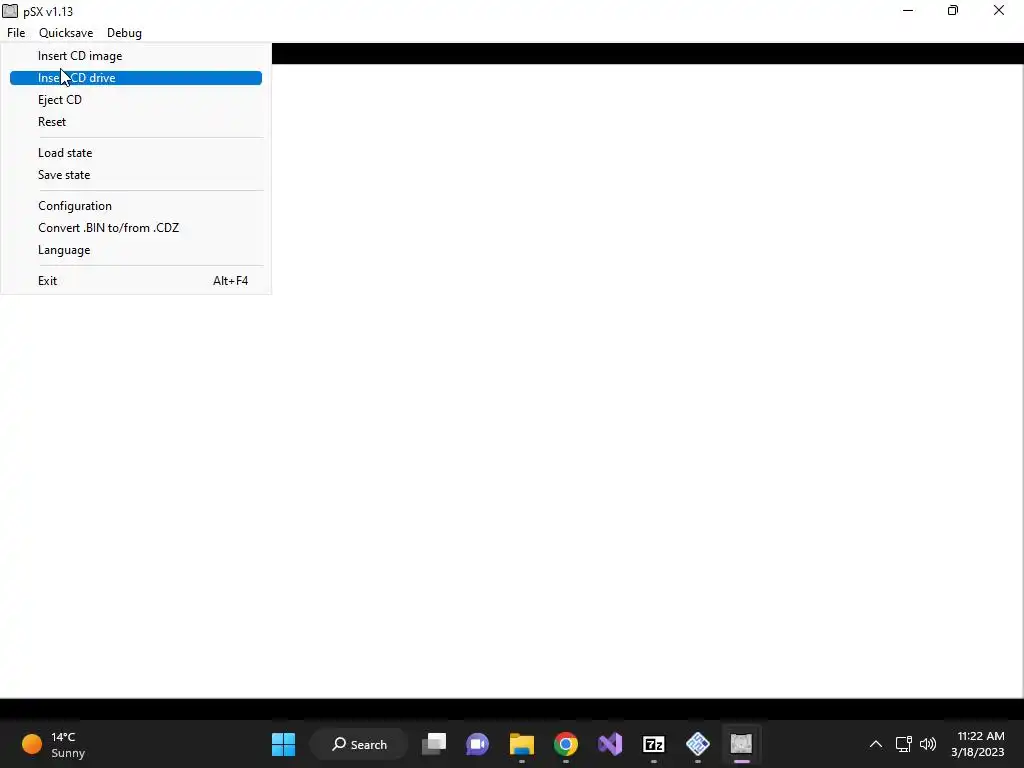The image size is (1024, 768).
Task: Open 7-Zip from taskbar
Action: click(x=654, y=744)
